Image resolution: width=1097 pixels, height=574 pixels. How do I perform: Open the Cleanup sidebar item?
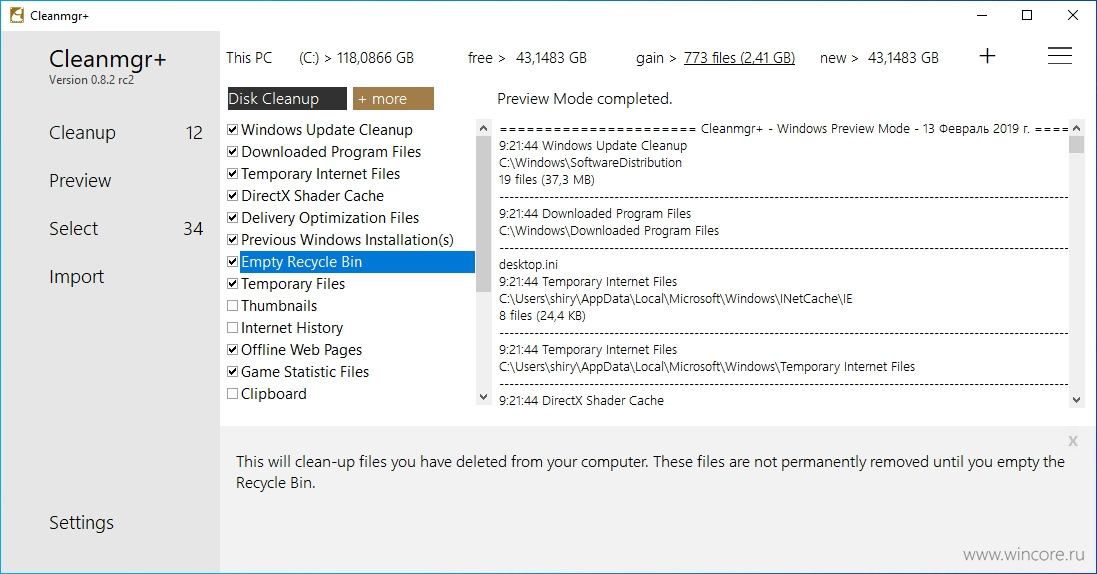(x=83, y=132)
